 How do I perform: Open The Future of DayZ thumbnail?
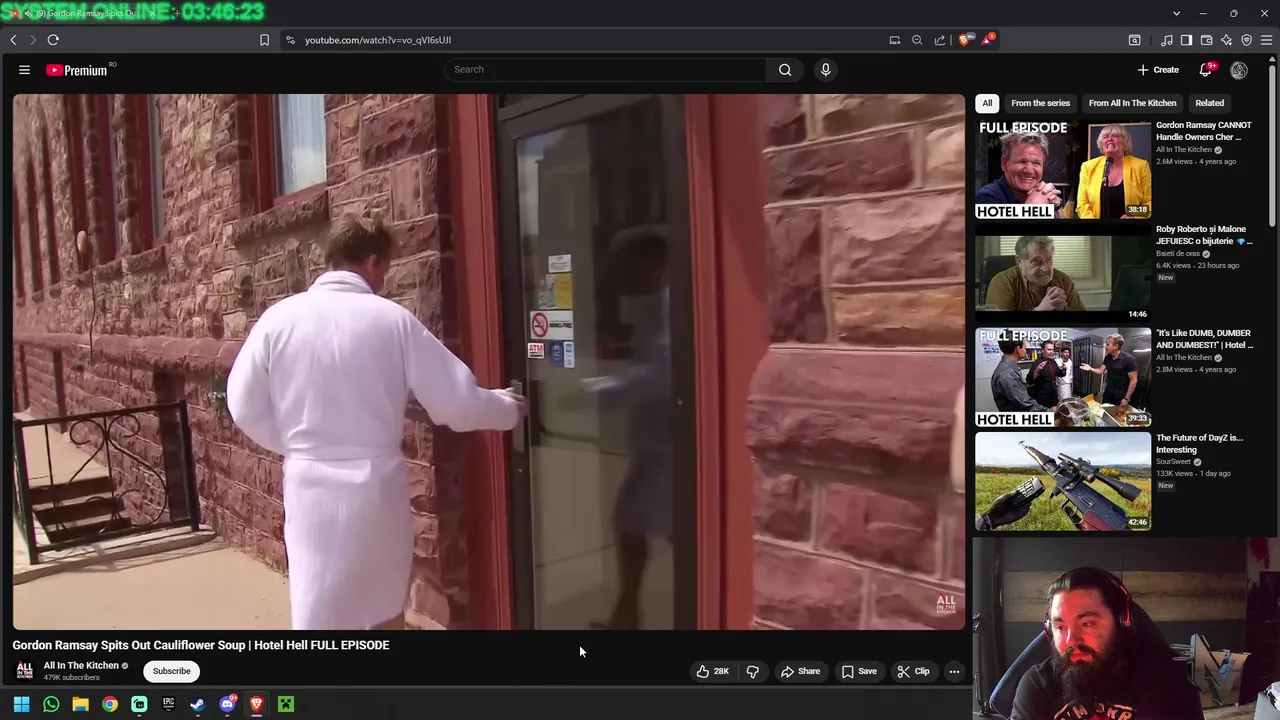coord(1063,481)
